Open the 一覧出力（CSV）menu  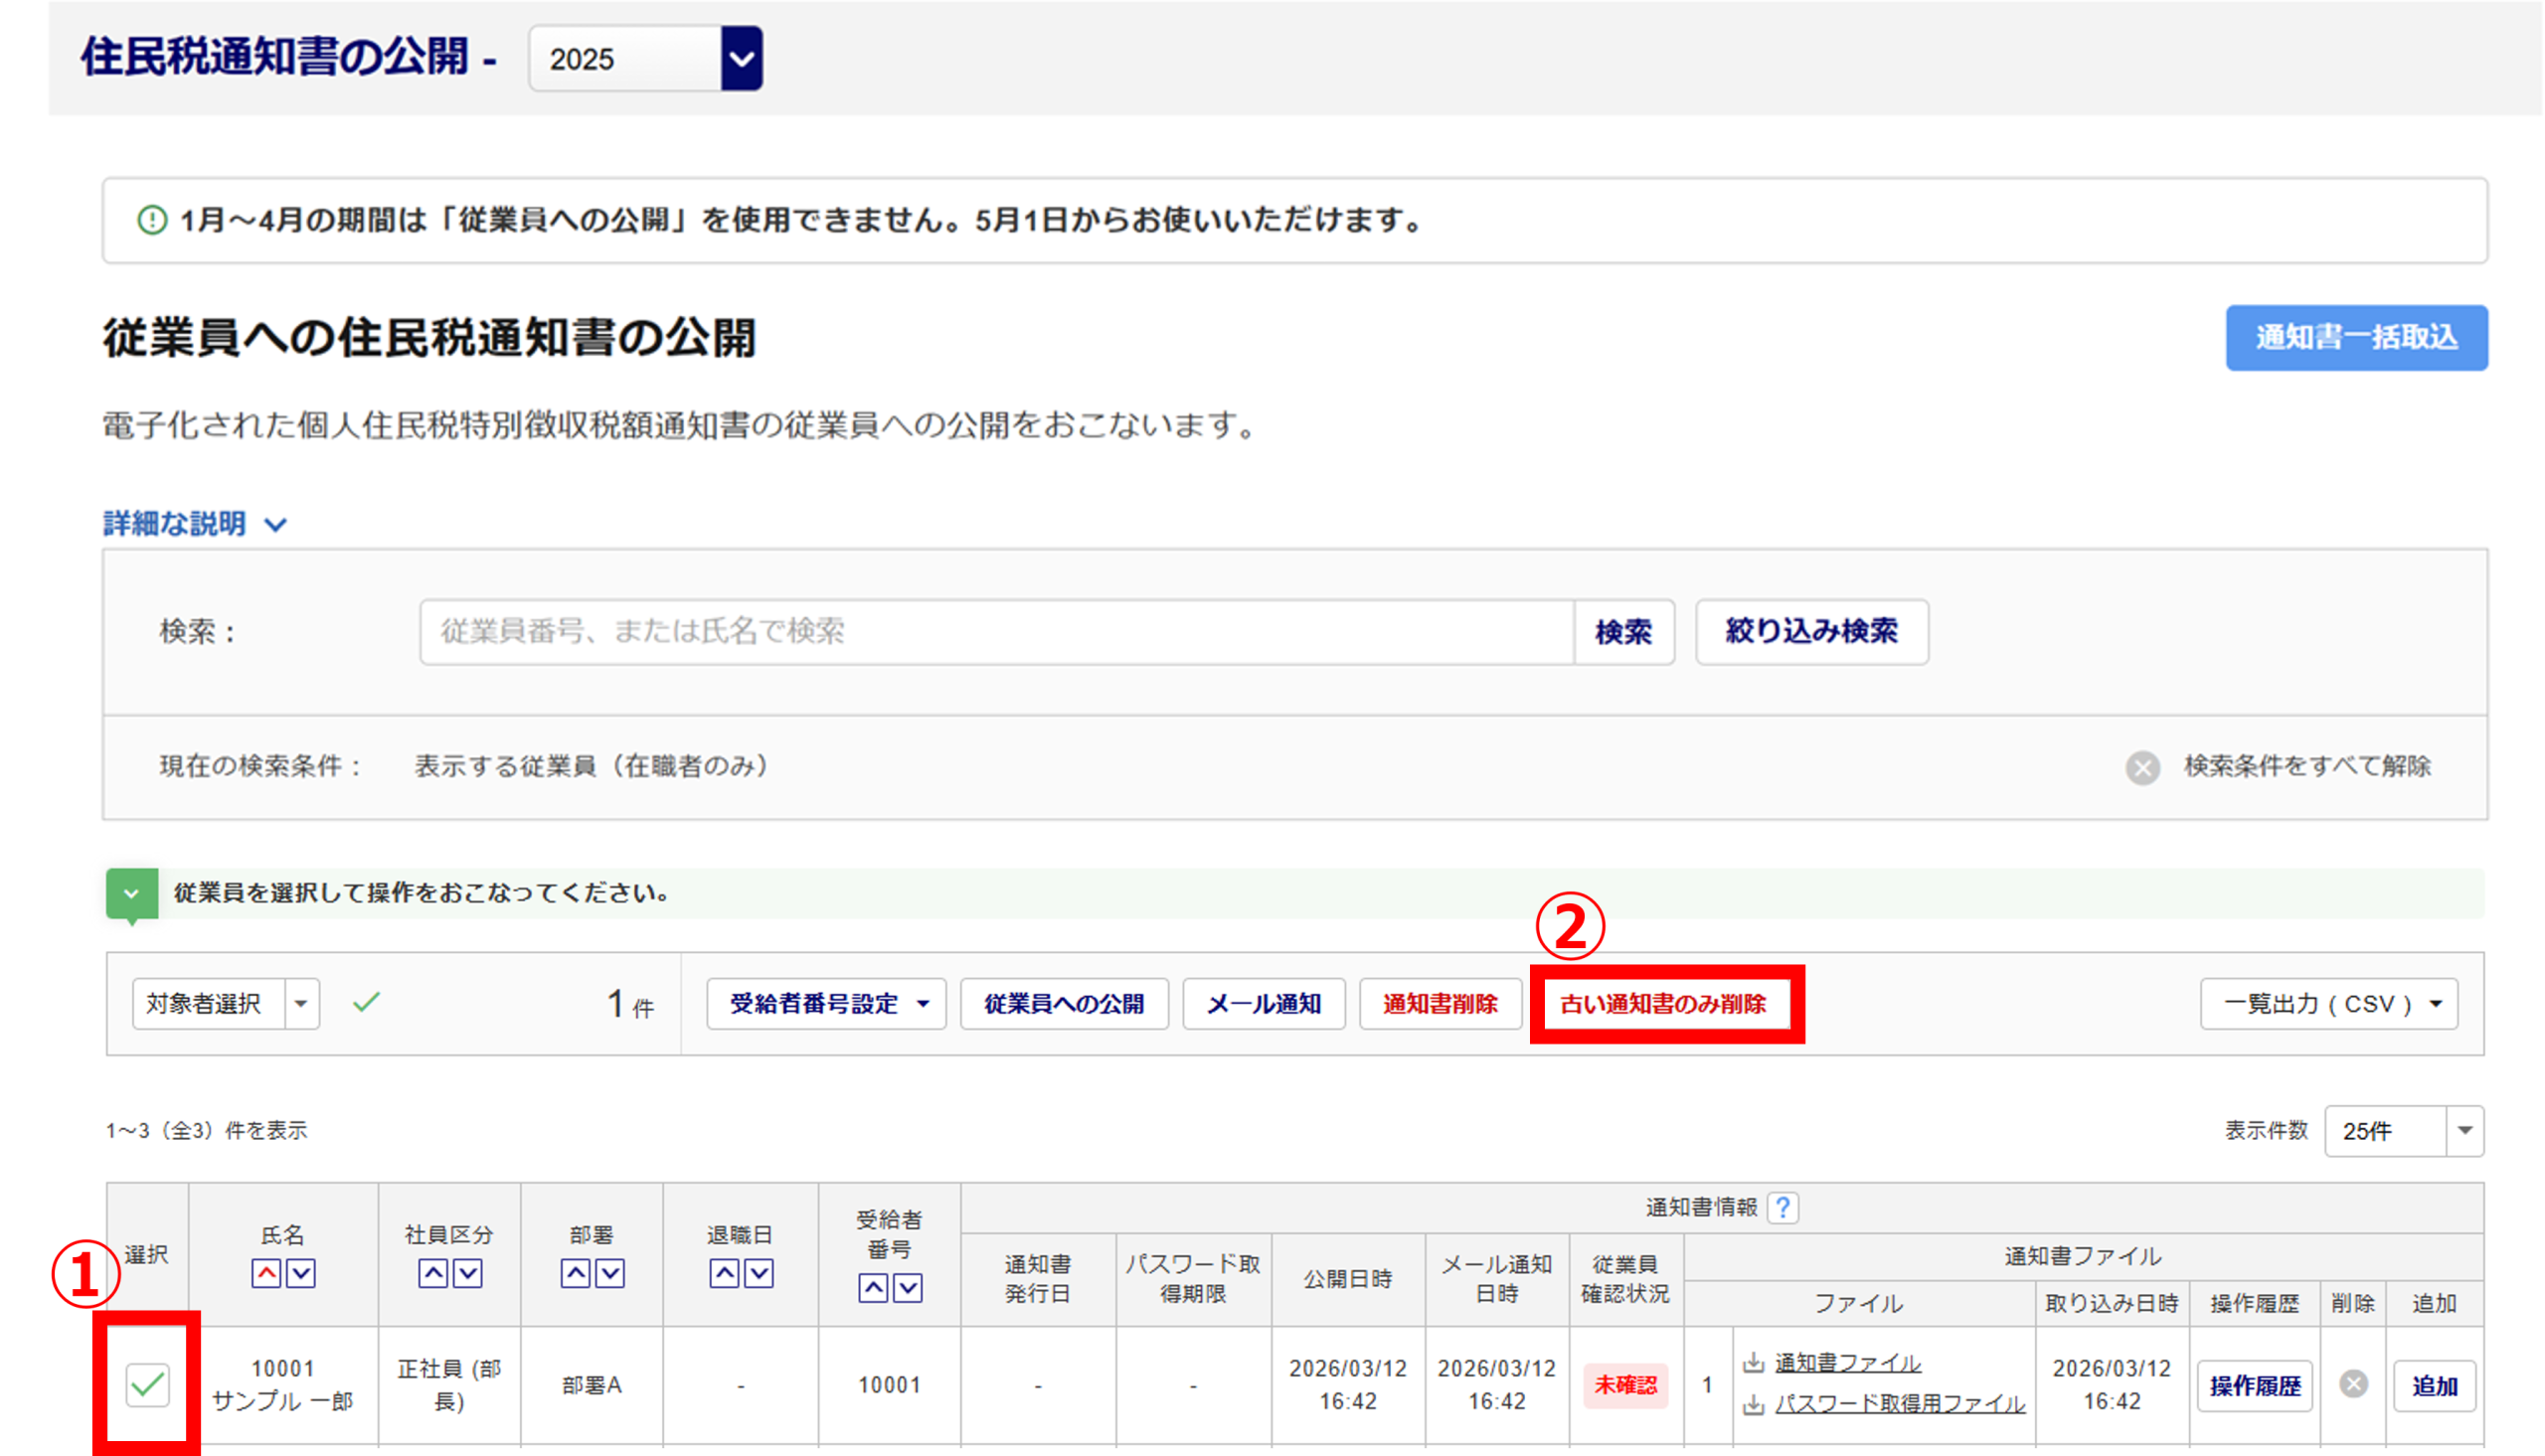point(2328,1003)
